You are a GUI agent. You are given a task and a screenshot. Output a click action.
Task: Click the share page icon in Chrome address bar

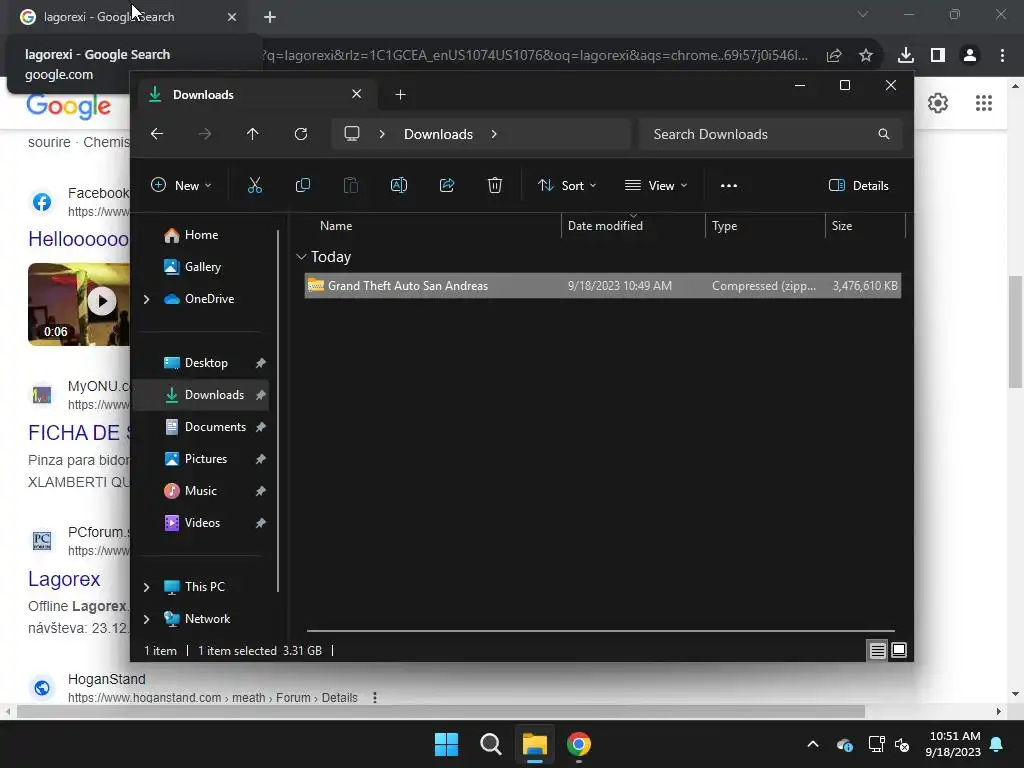834,56
